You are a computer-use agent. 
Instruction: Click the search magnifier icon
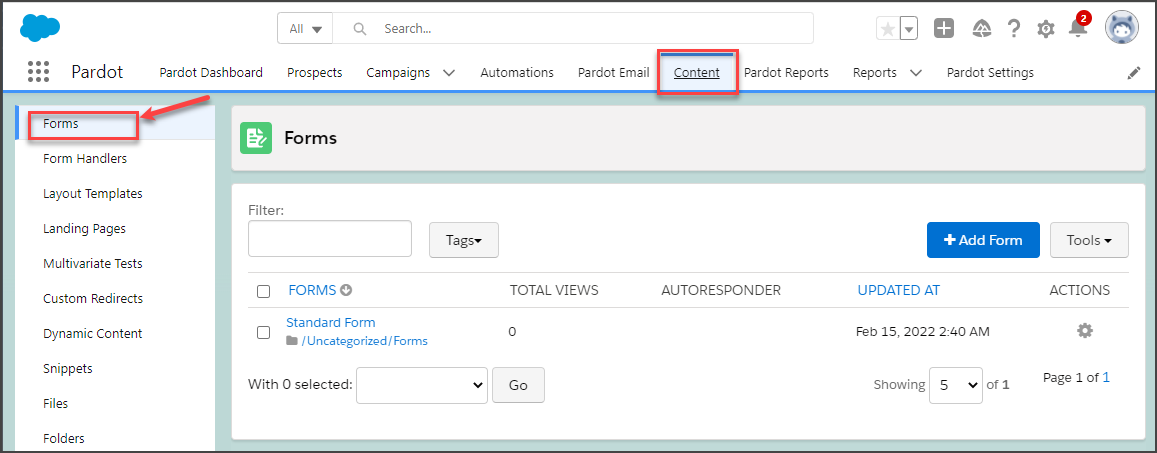coord(360,29)
